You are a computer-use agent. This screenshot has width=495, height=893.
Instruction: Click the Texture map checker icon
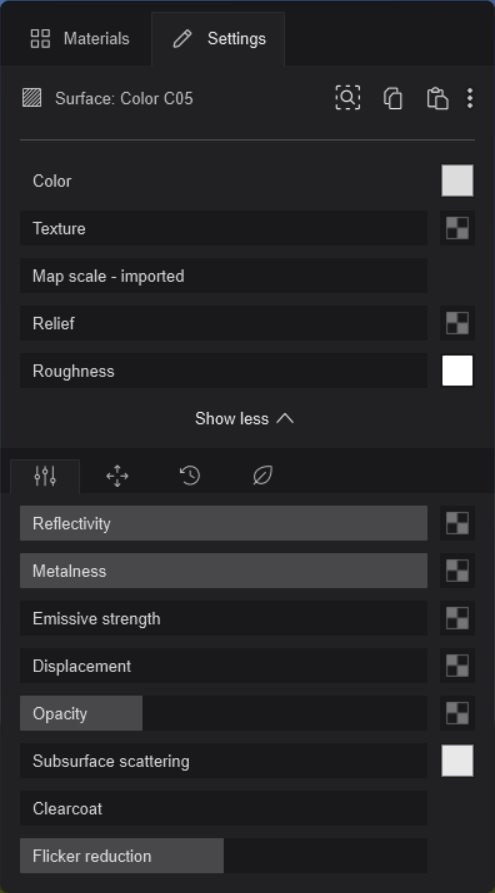tap(457, 228)
